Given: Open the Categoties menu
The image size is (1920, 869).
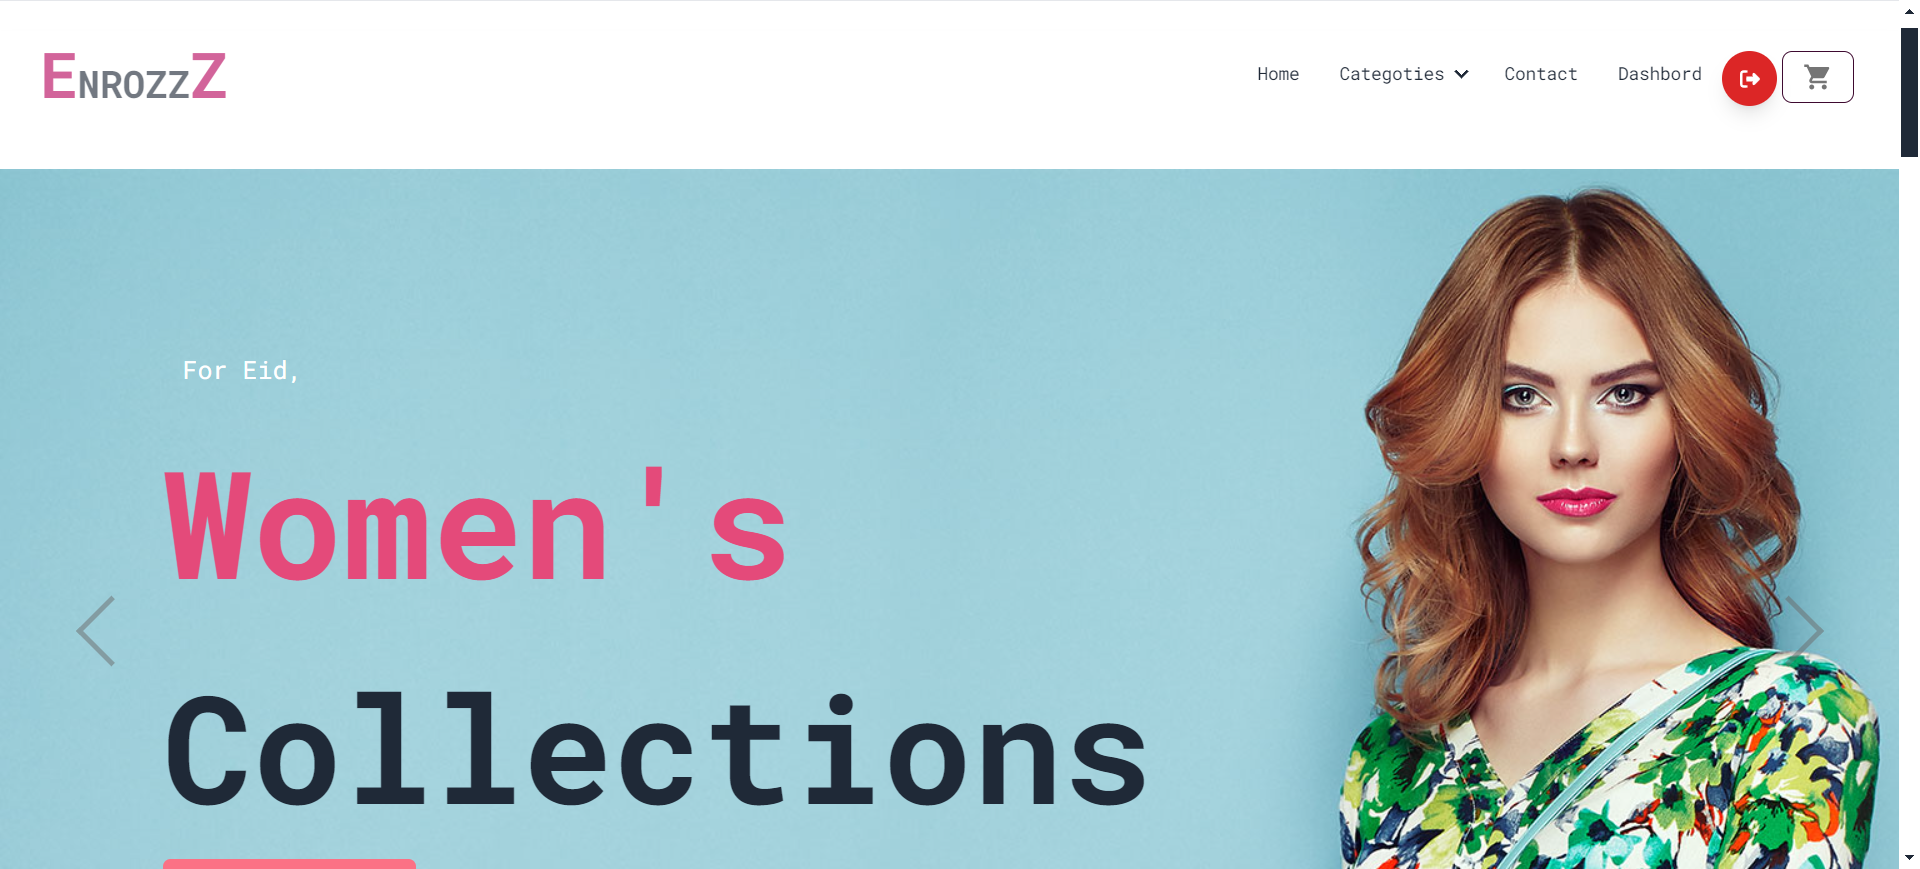Looking at the screenshot, I should coord(1391,74).
